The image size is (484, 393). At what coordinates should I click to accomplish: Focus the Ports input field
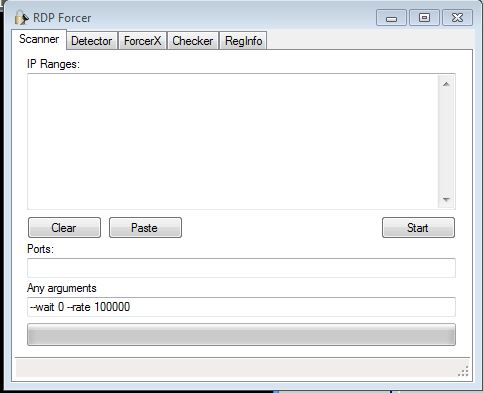[x=241, y=268]
